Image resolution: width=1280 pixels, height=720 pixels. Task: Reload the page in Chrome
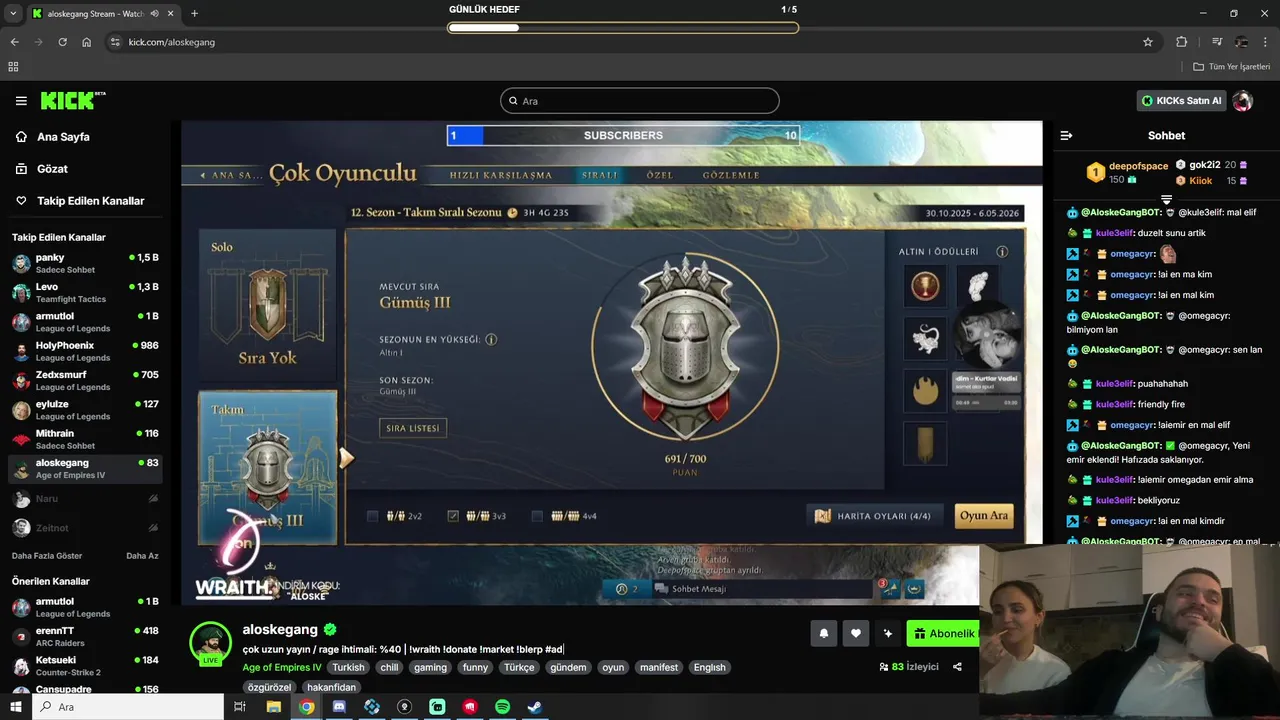click(x=62, y=42)
